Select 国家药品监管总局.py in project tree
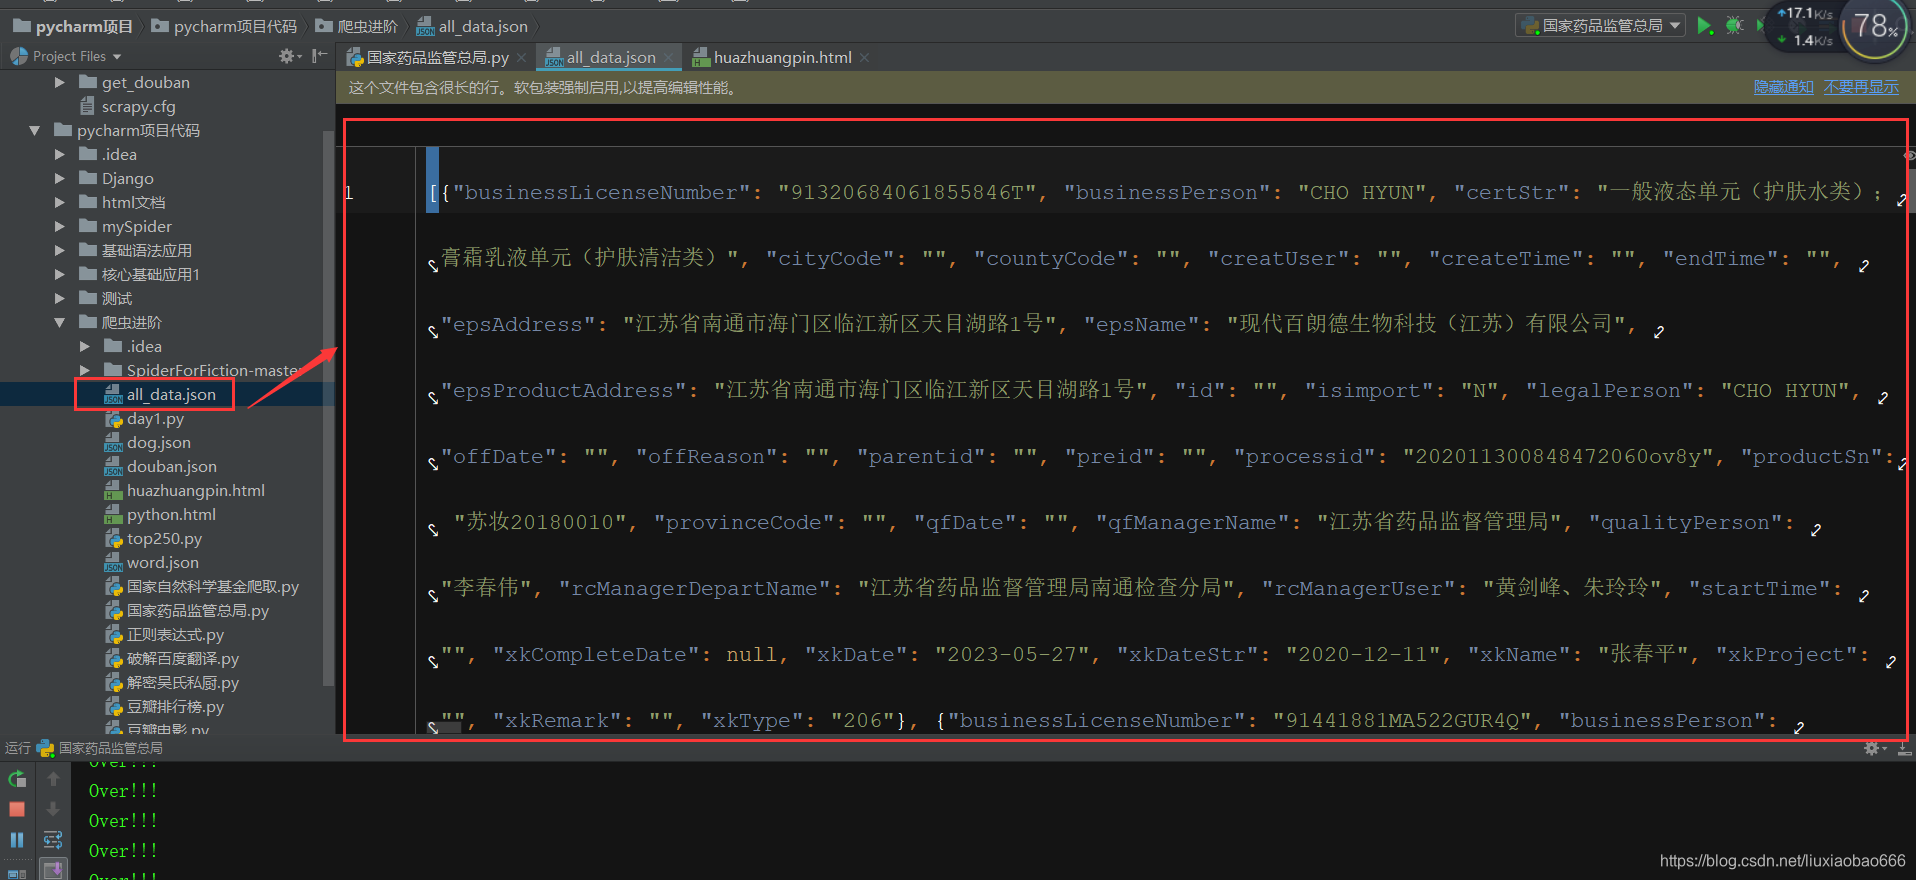This screenshot has height=880, width=1916. pyautogui.click(x=187, y=610)
